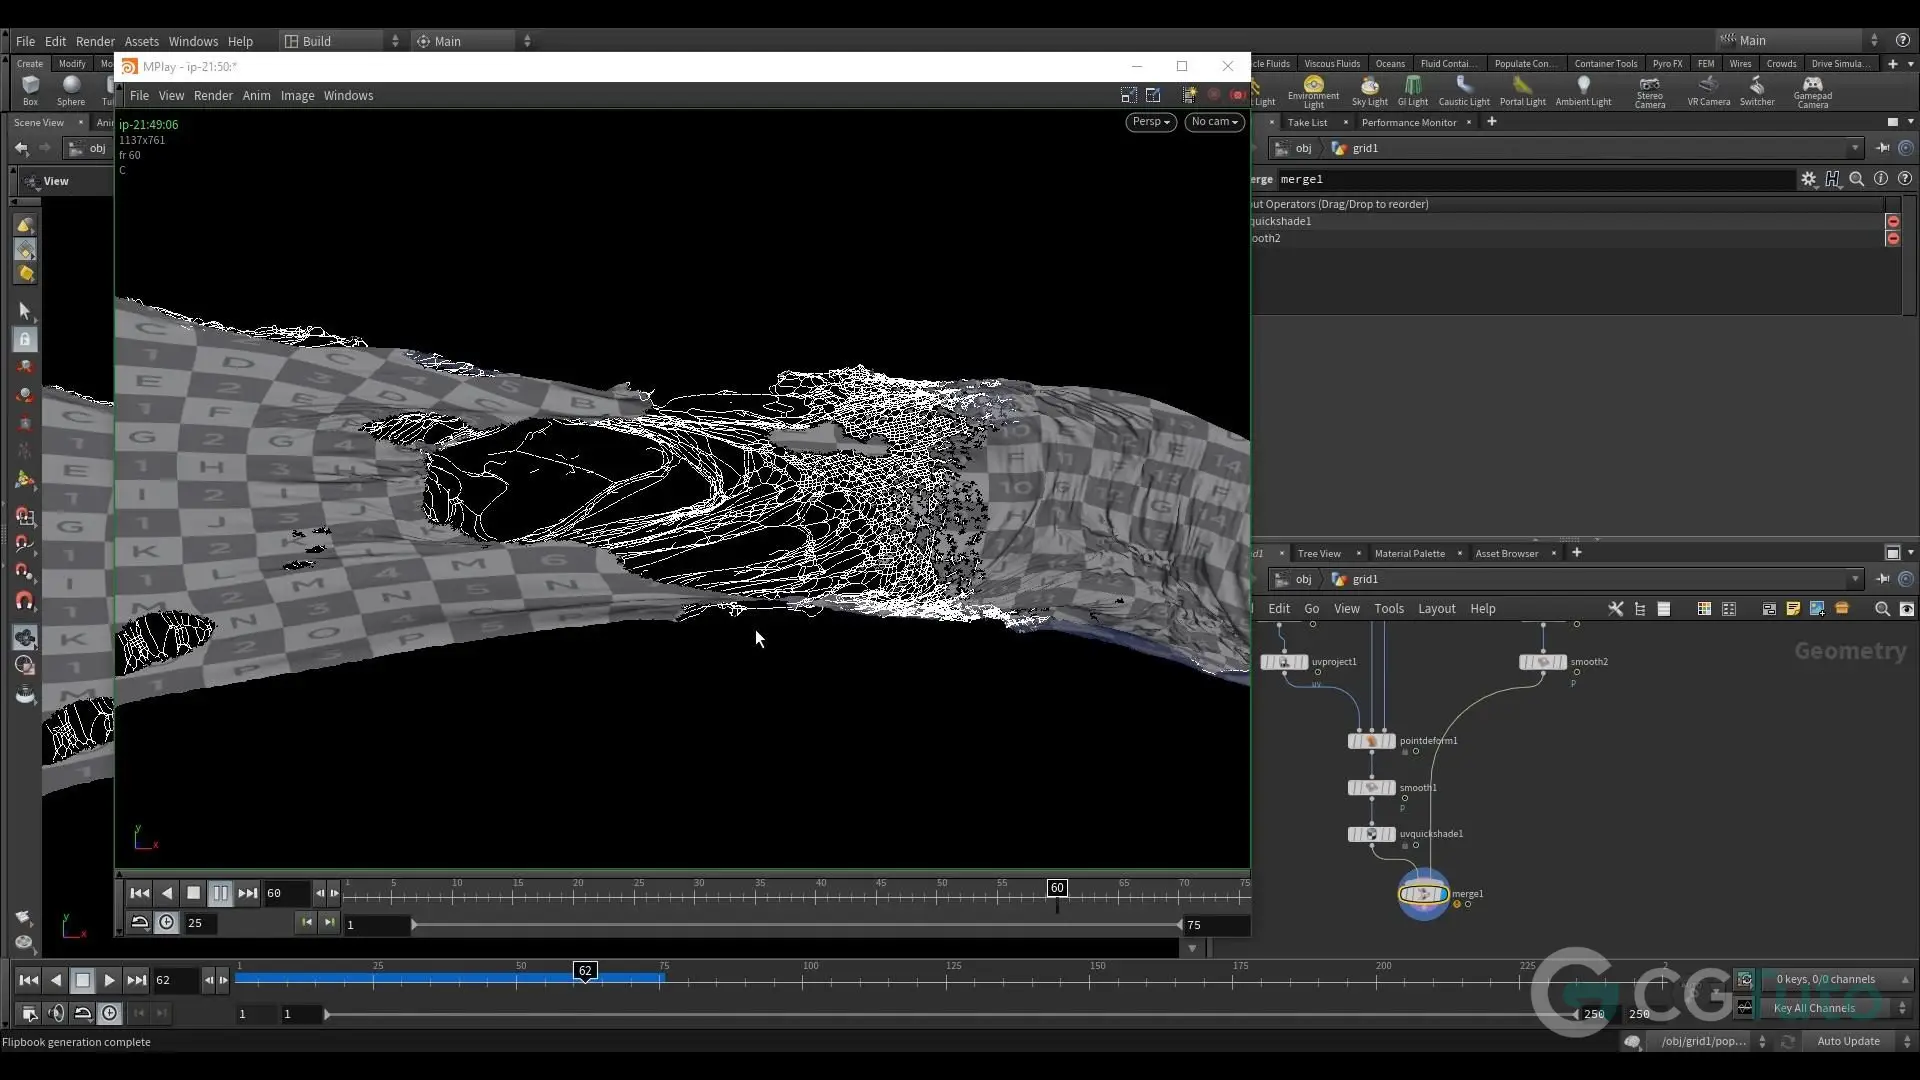The height and width of the screenshot is (1080, 1920).
Task: Open the Layout menu in network editor
Action: pyautogui.click(x=1436, y=609)
